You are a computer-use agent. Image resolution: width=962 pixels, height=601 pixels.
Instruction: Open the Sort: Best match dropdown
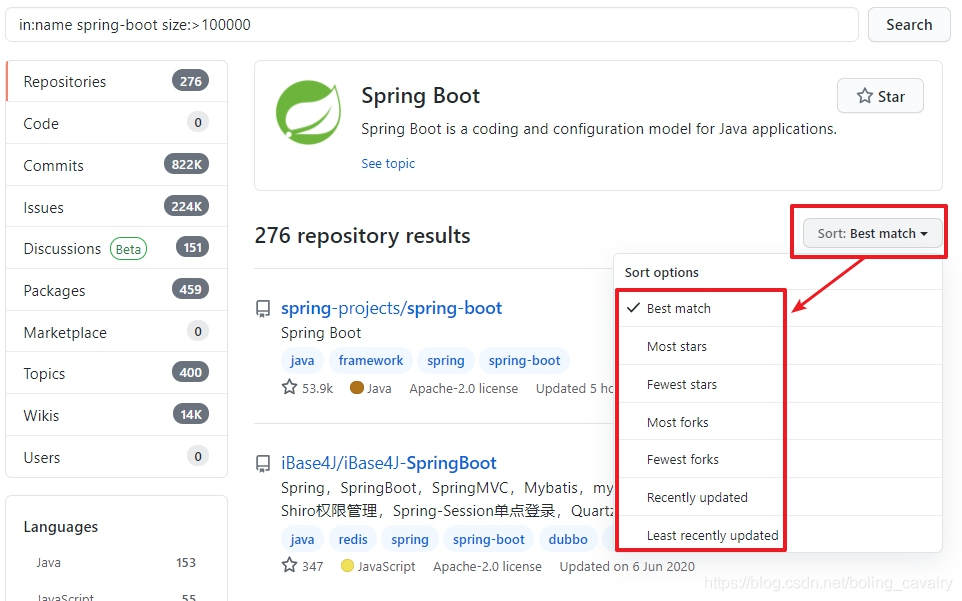pos(872,234)
